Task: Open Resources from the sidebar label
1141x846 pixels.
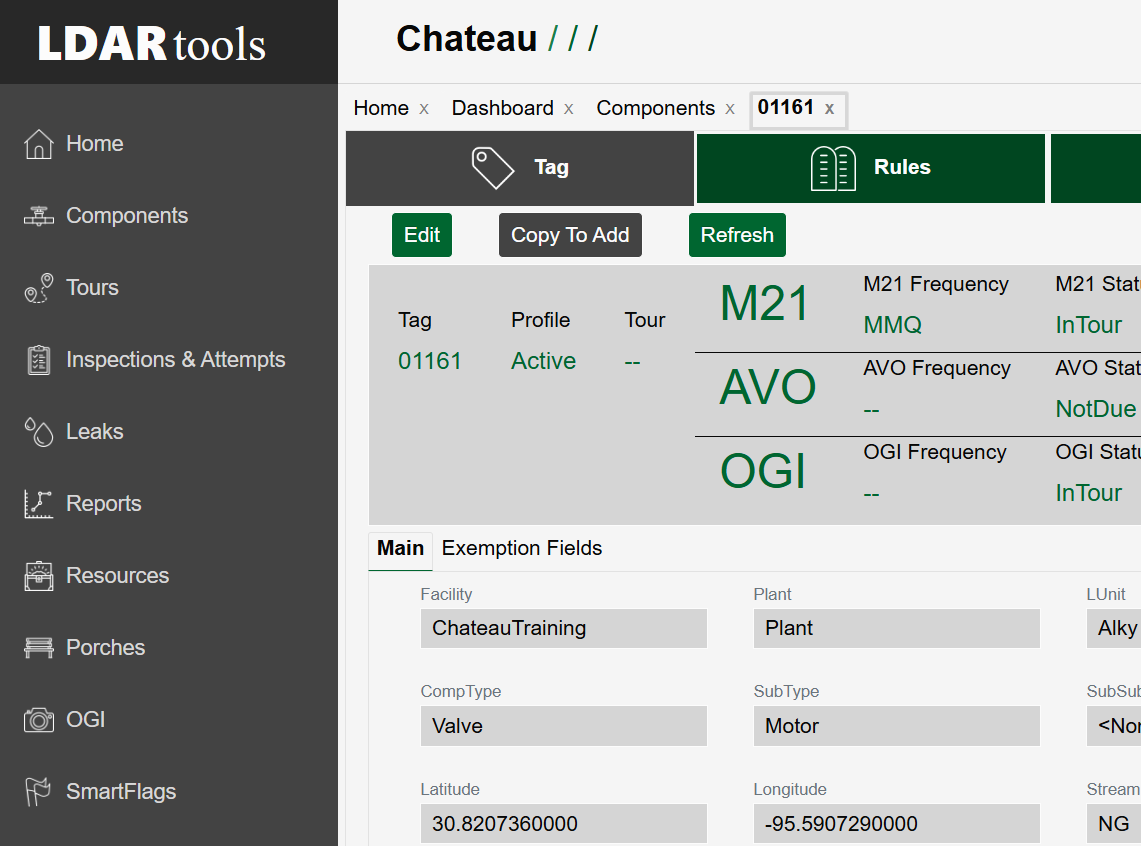Action: click(x=118, y=576)
